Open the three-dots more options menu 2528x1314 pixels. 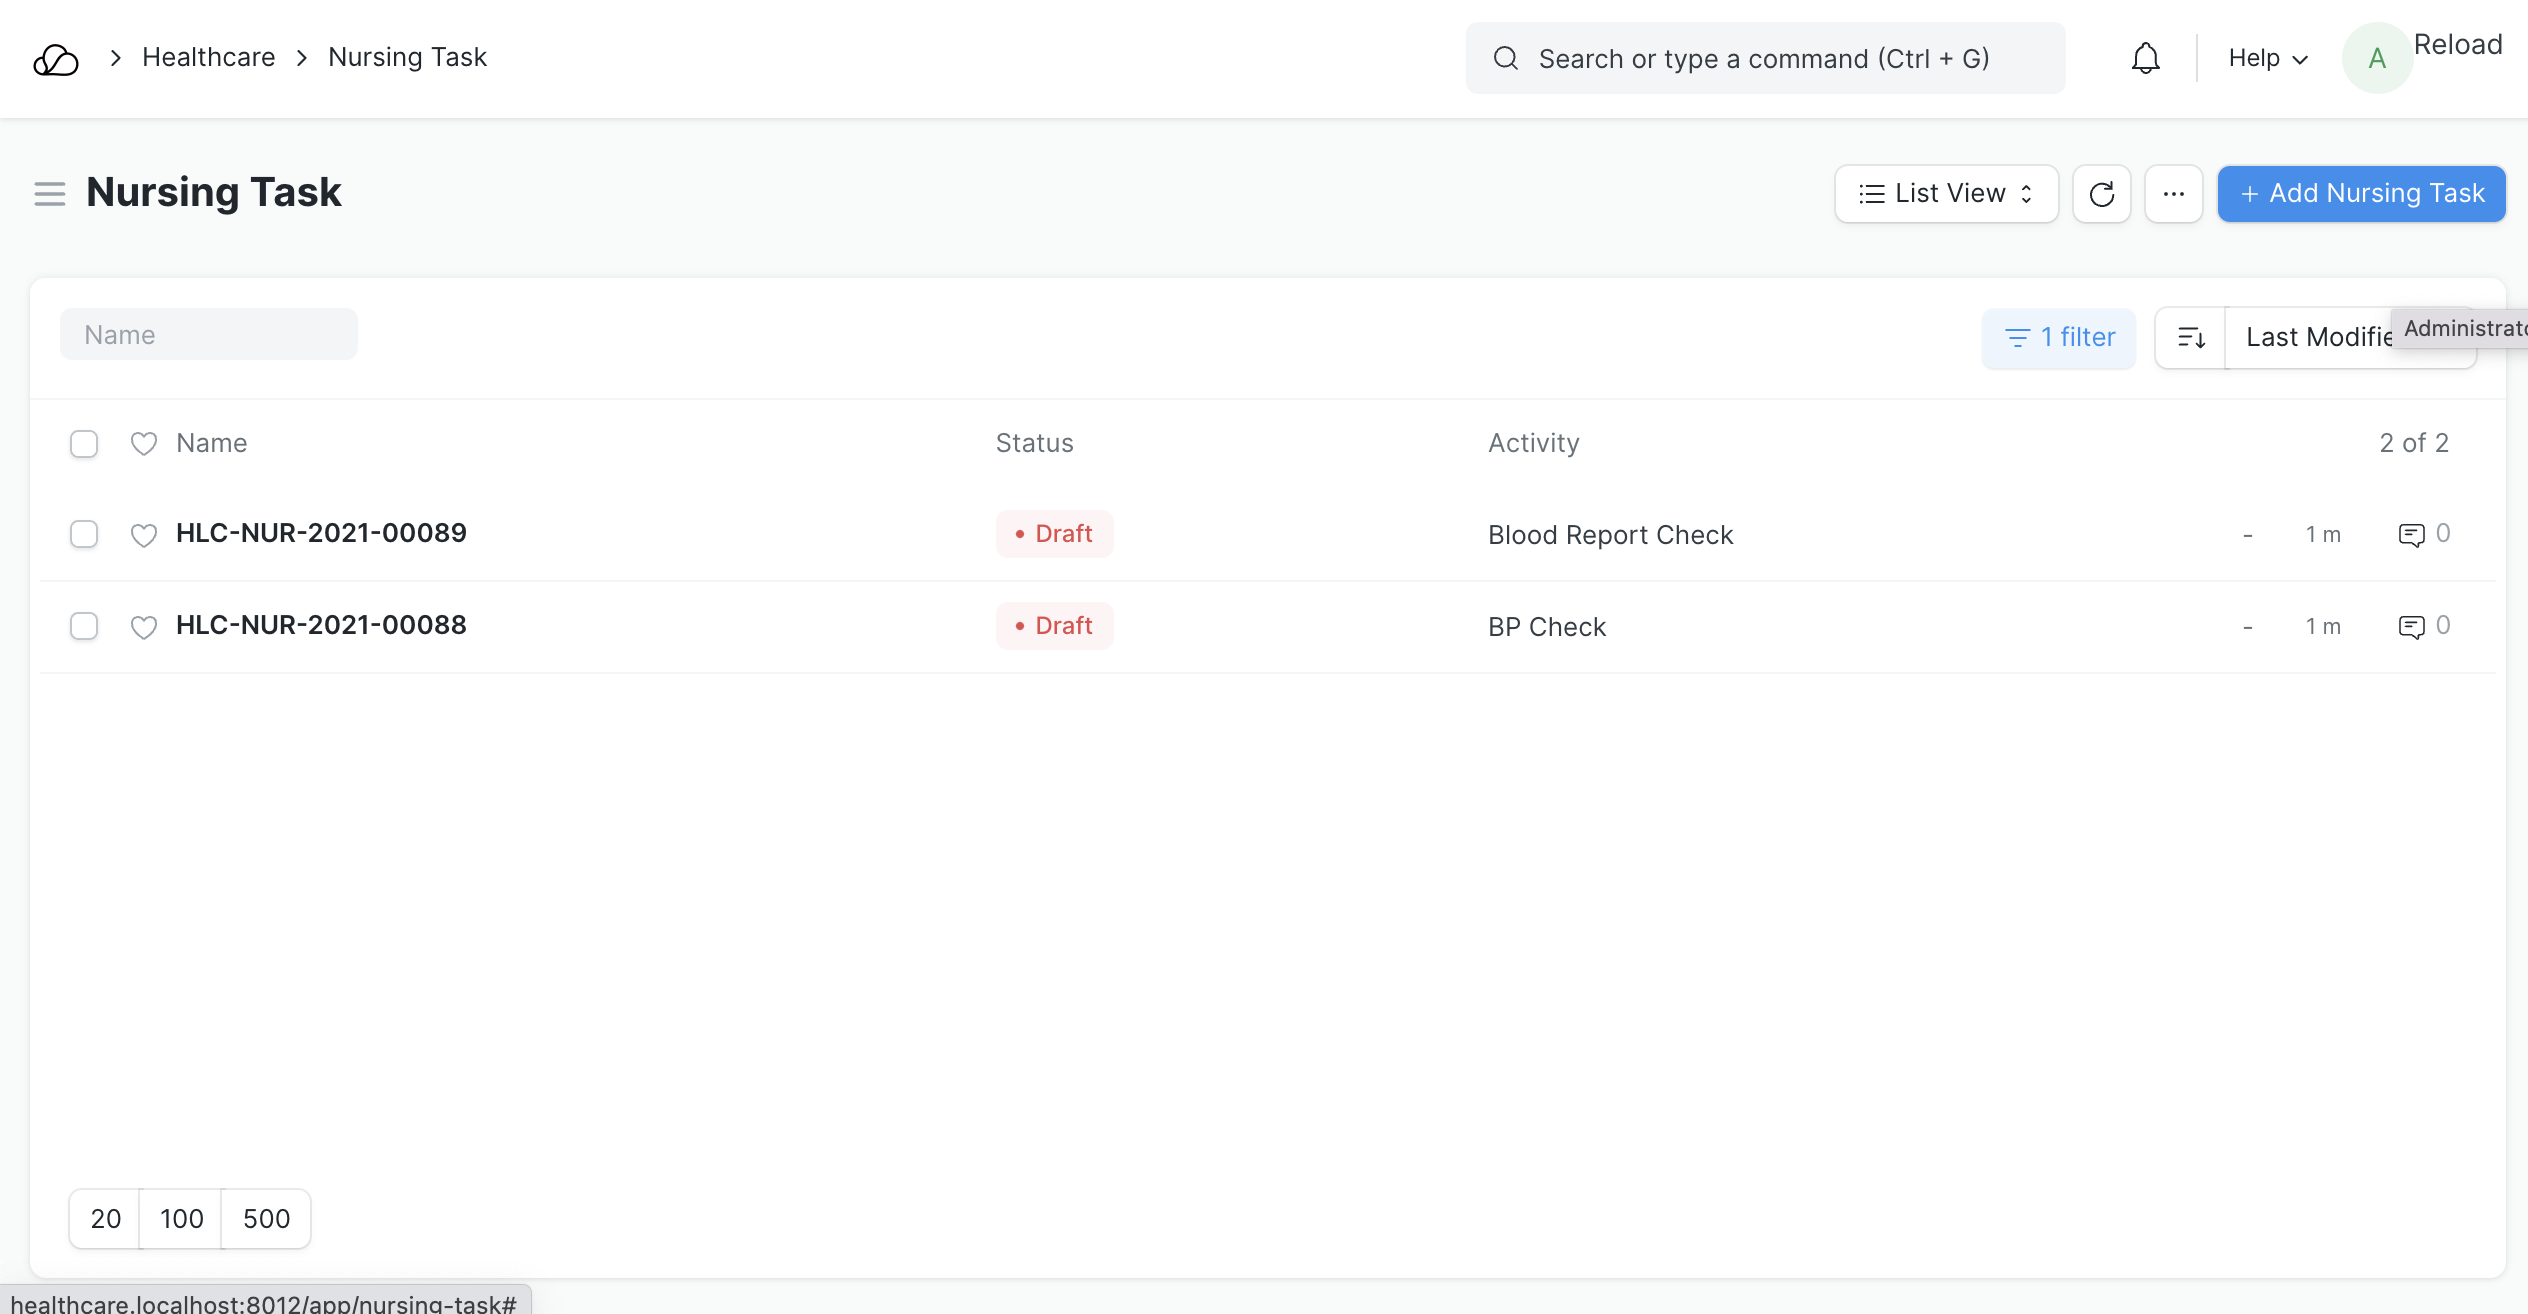click(x=2173, y=193)
